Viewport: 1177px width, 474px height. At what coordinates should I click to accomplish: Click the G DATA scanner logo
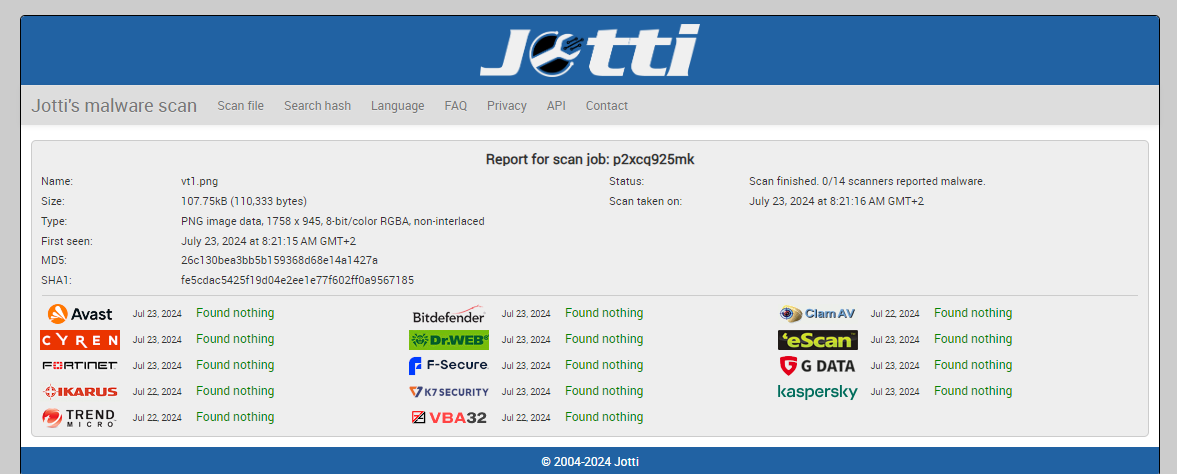[817, 366]
